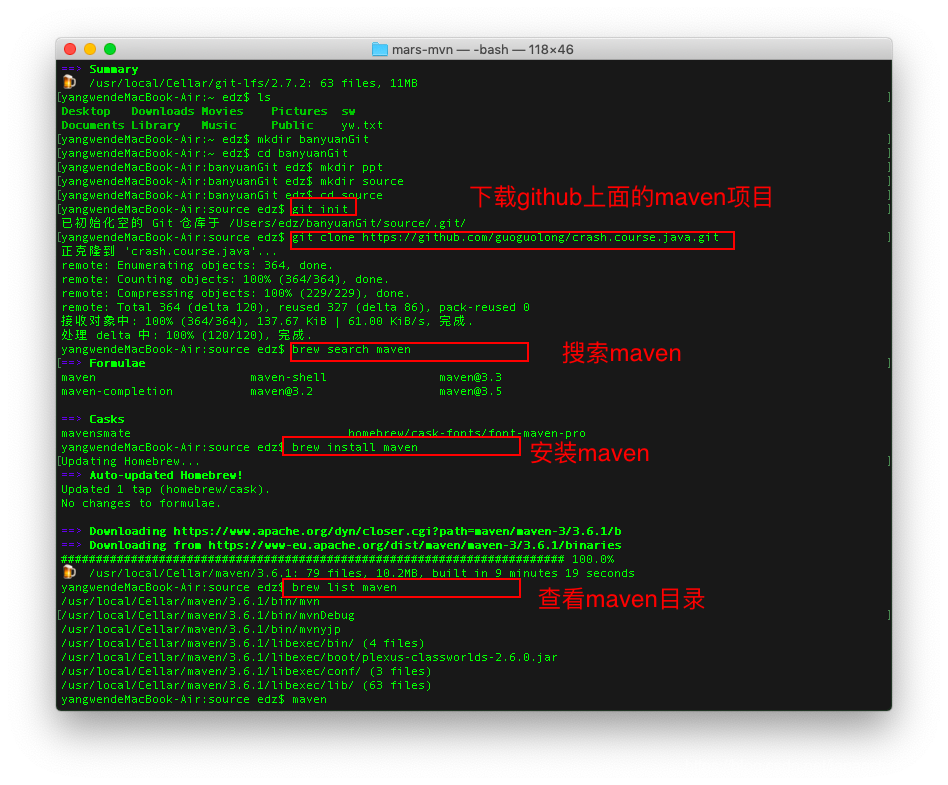Click the 'Formulae' heading
Viewport: 948px width, 785px height.
coord(117,363)
